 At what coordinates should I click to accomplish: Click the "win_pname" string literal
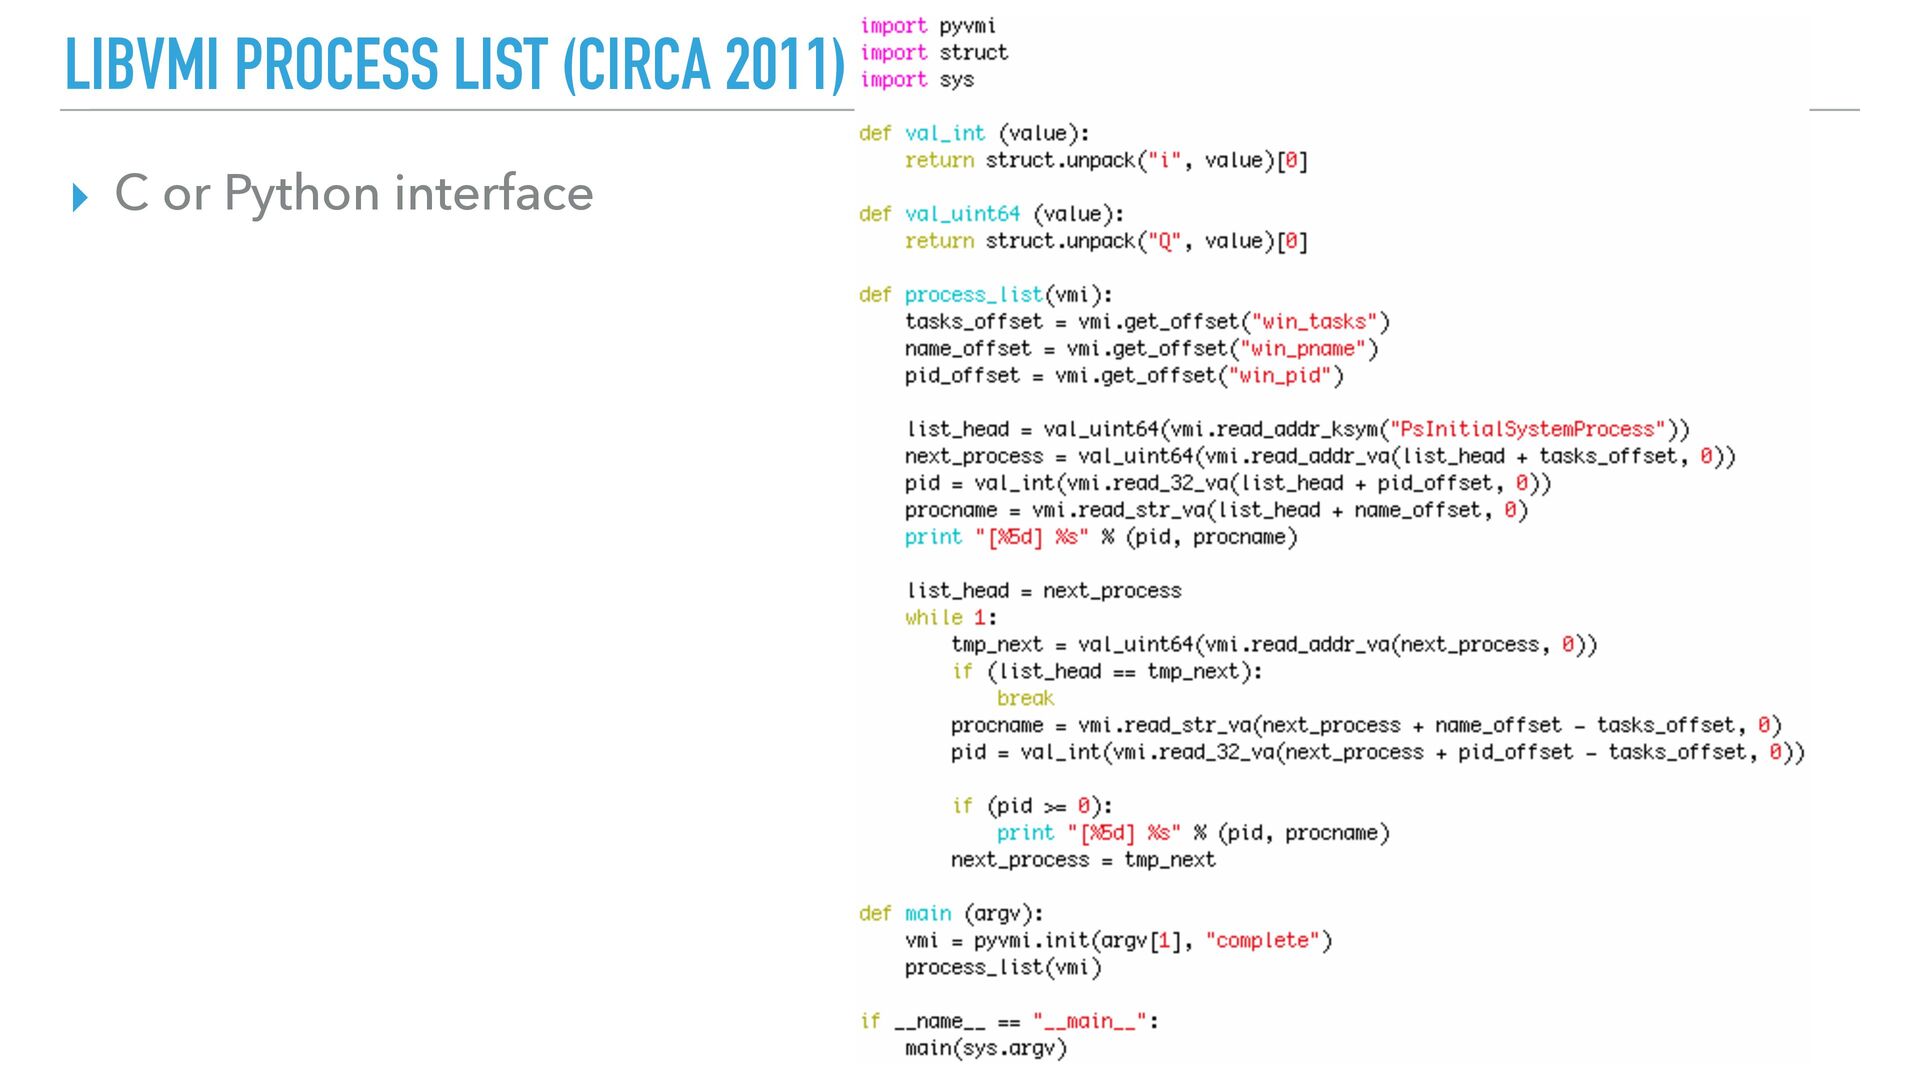(x=1302, y=349)
